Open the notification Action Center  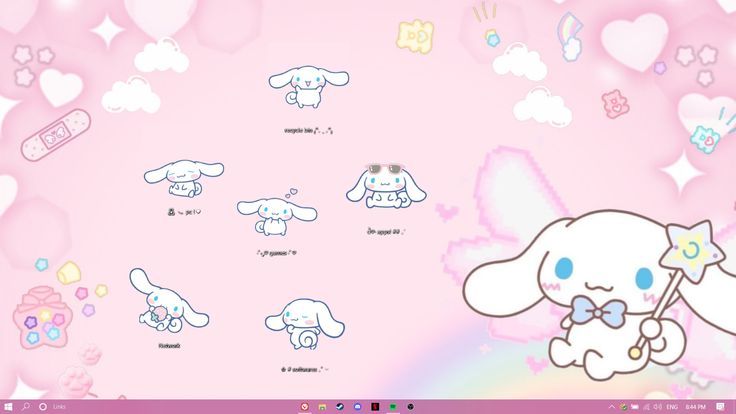[721, 407]
